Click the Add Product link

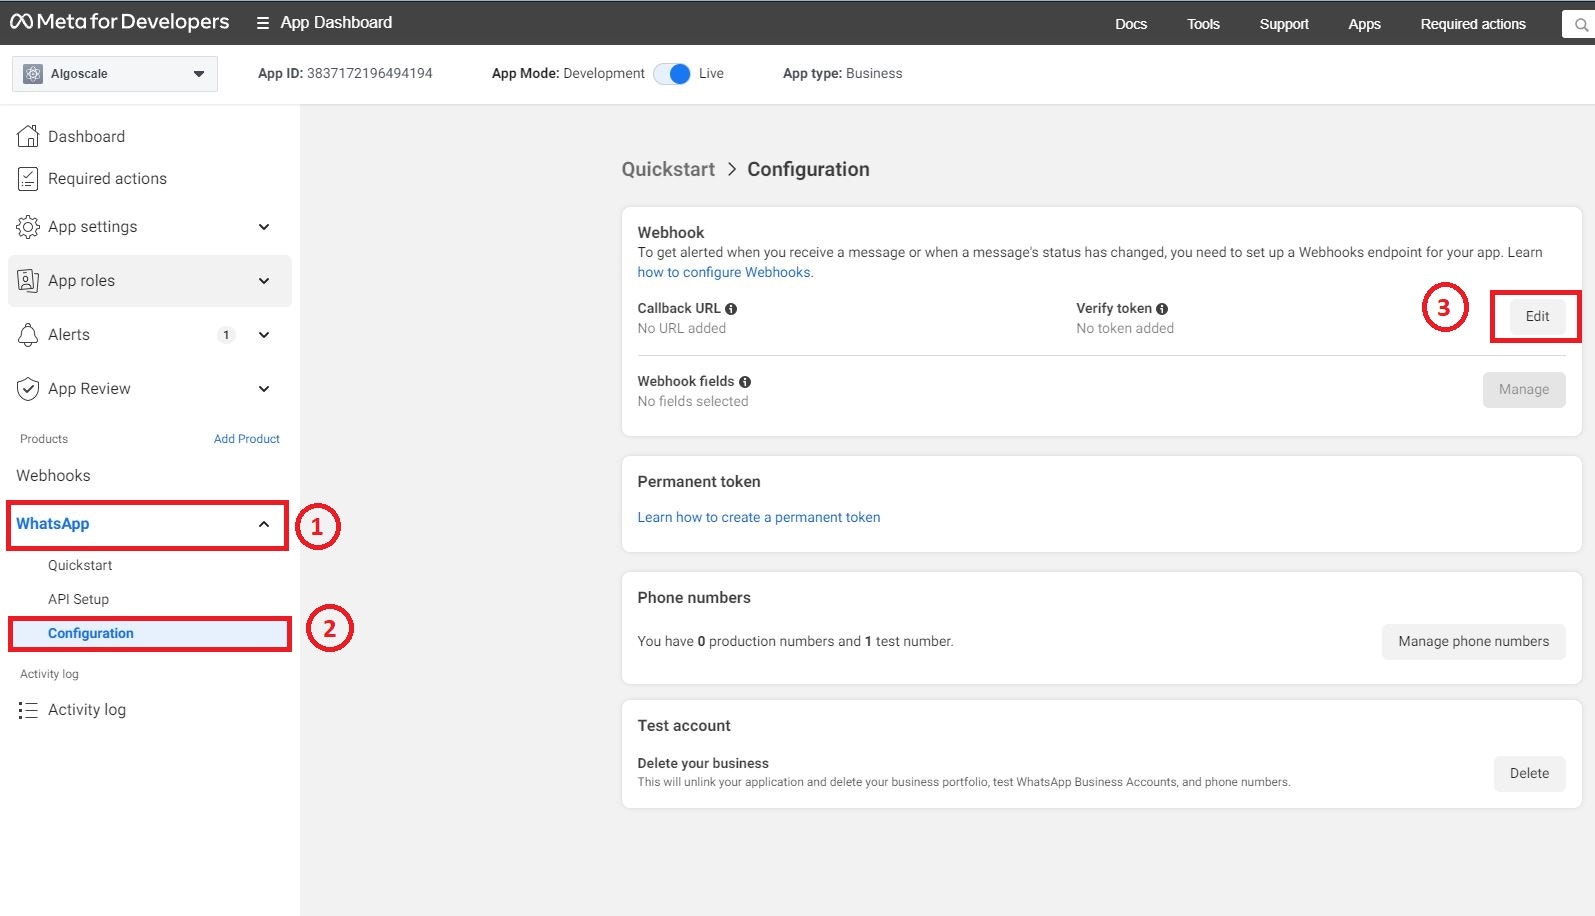coord(247,439)
